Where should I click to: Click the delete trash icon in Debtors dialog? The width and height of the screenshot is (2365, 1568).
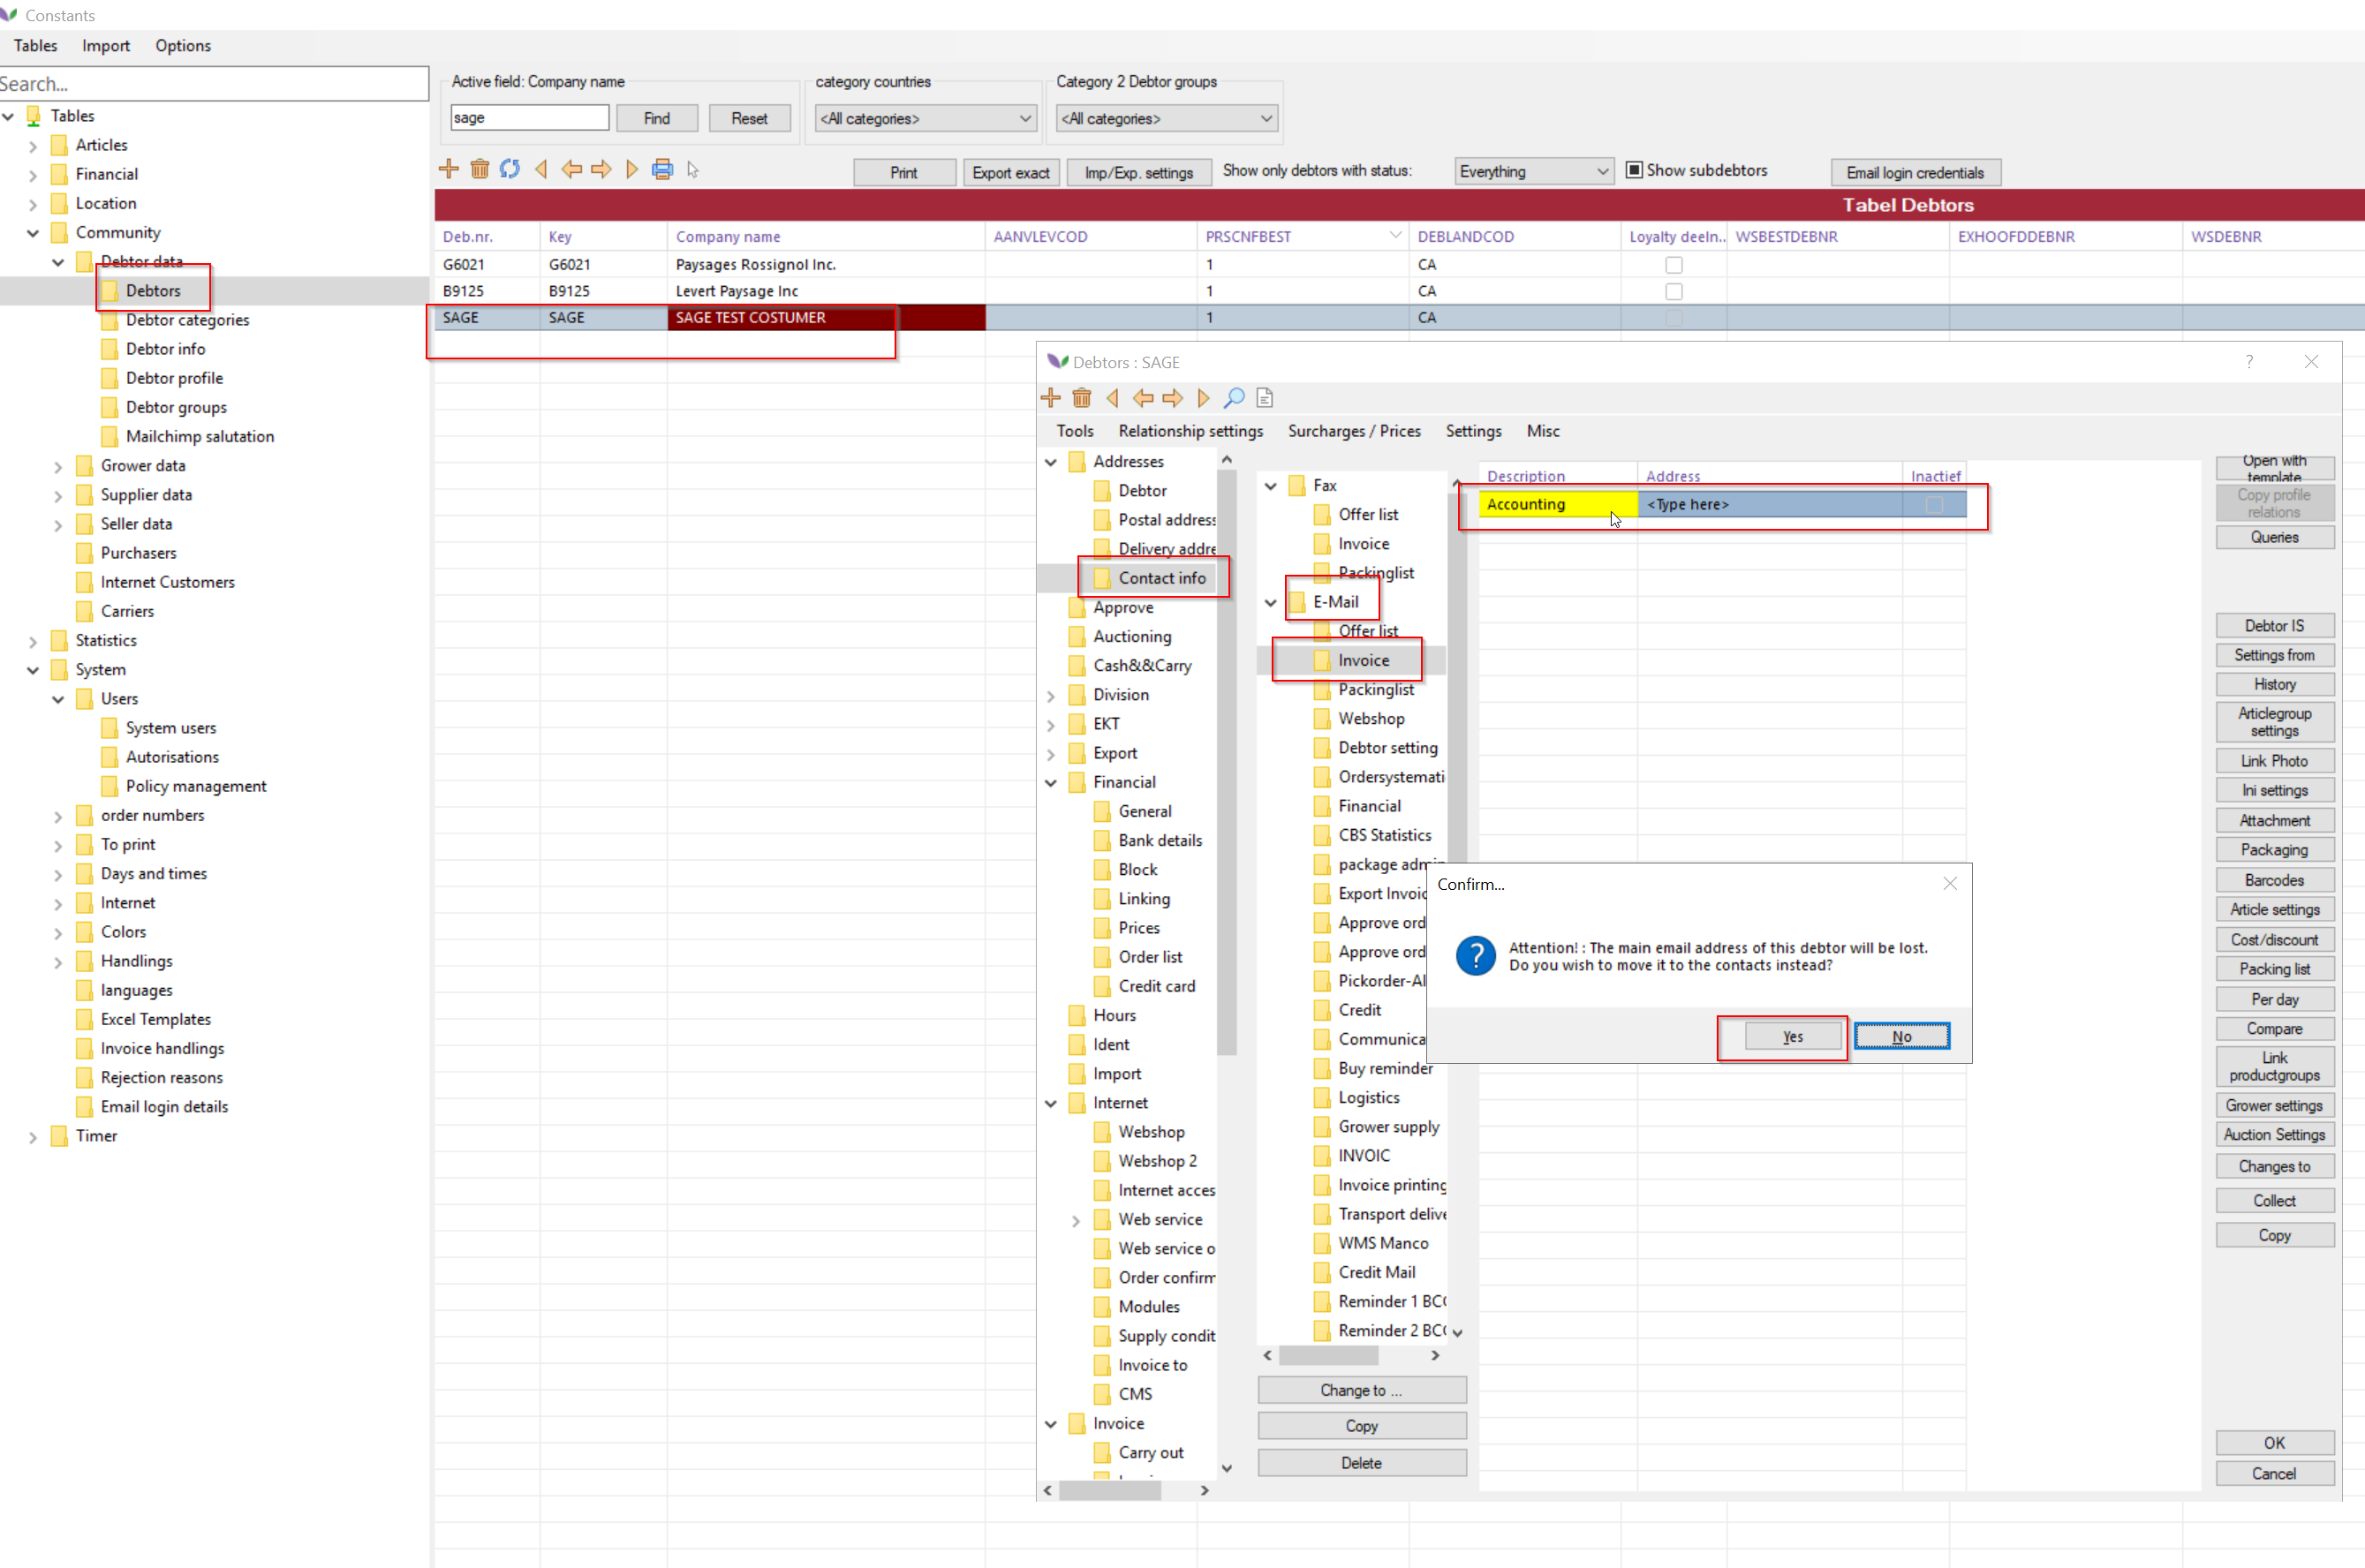[x=1082, y=398]
